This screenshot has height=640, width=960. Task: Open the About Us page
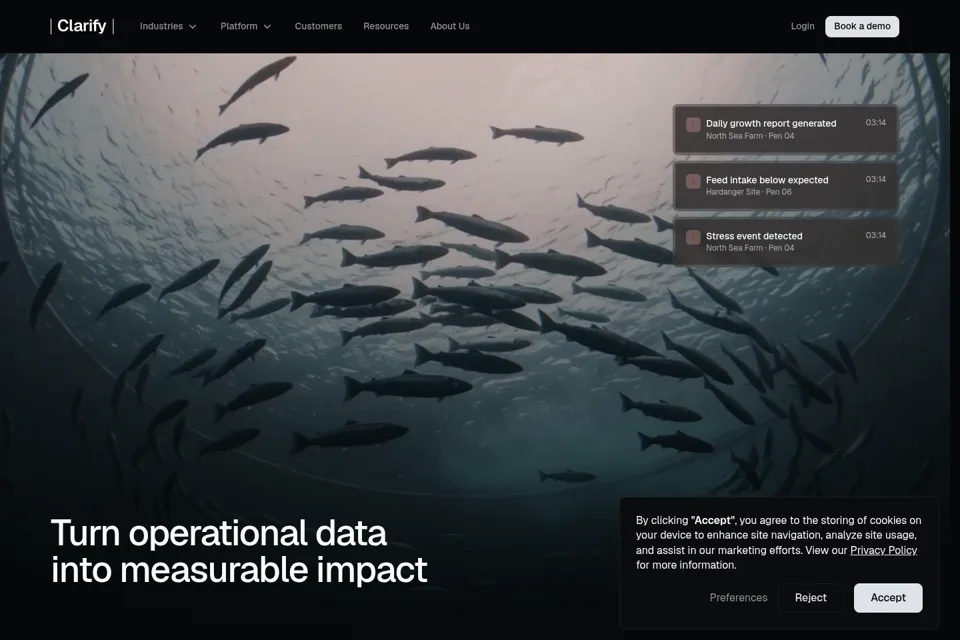point(449,26)
